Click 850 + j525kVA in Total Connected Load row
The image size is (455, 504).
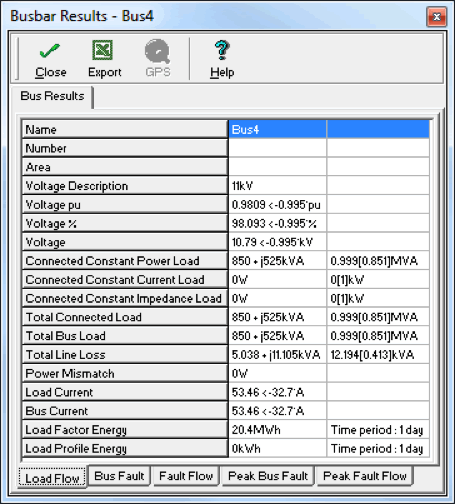[278, 317]
